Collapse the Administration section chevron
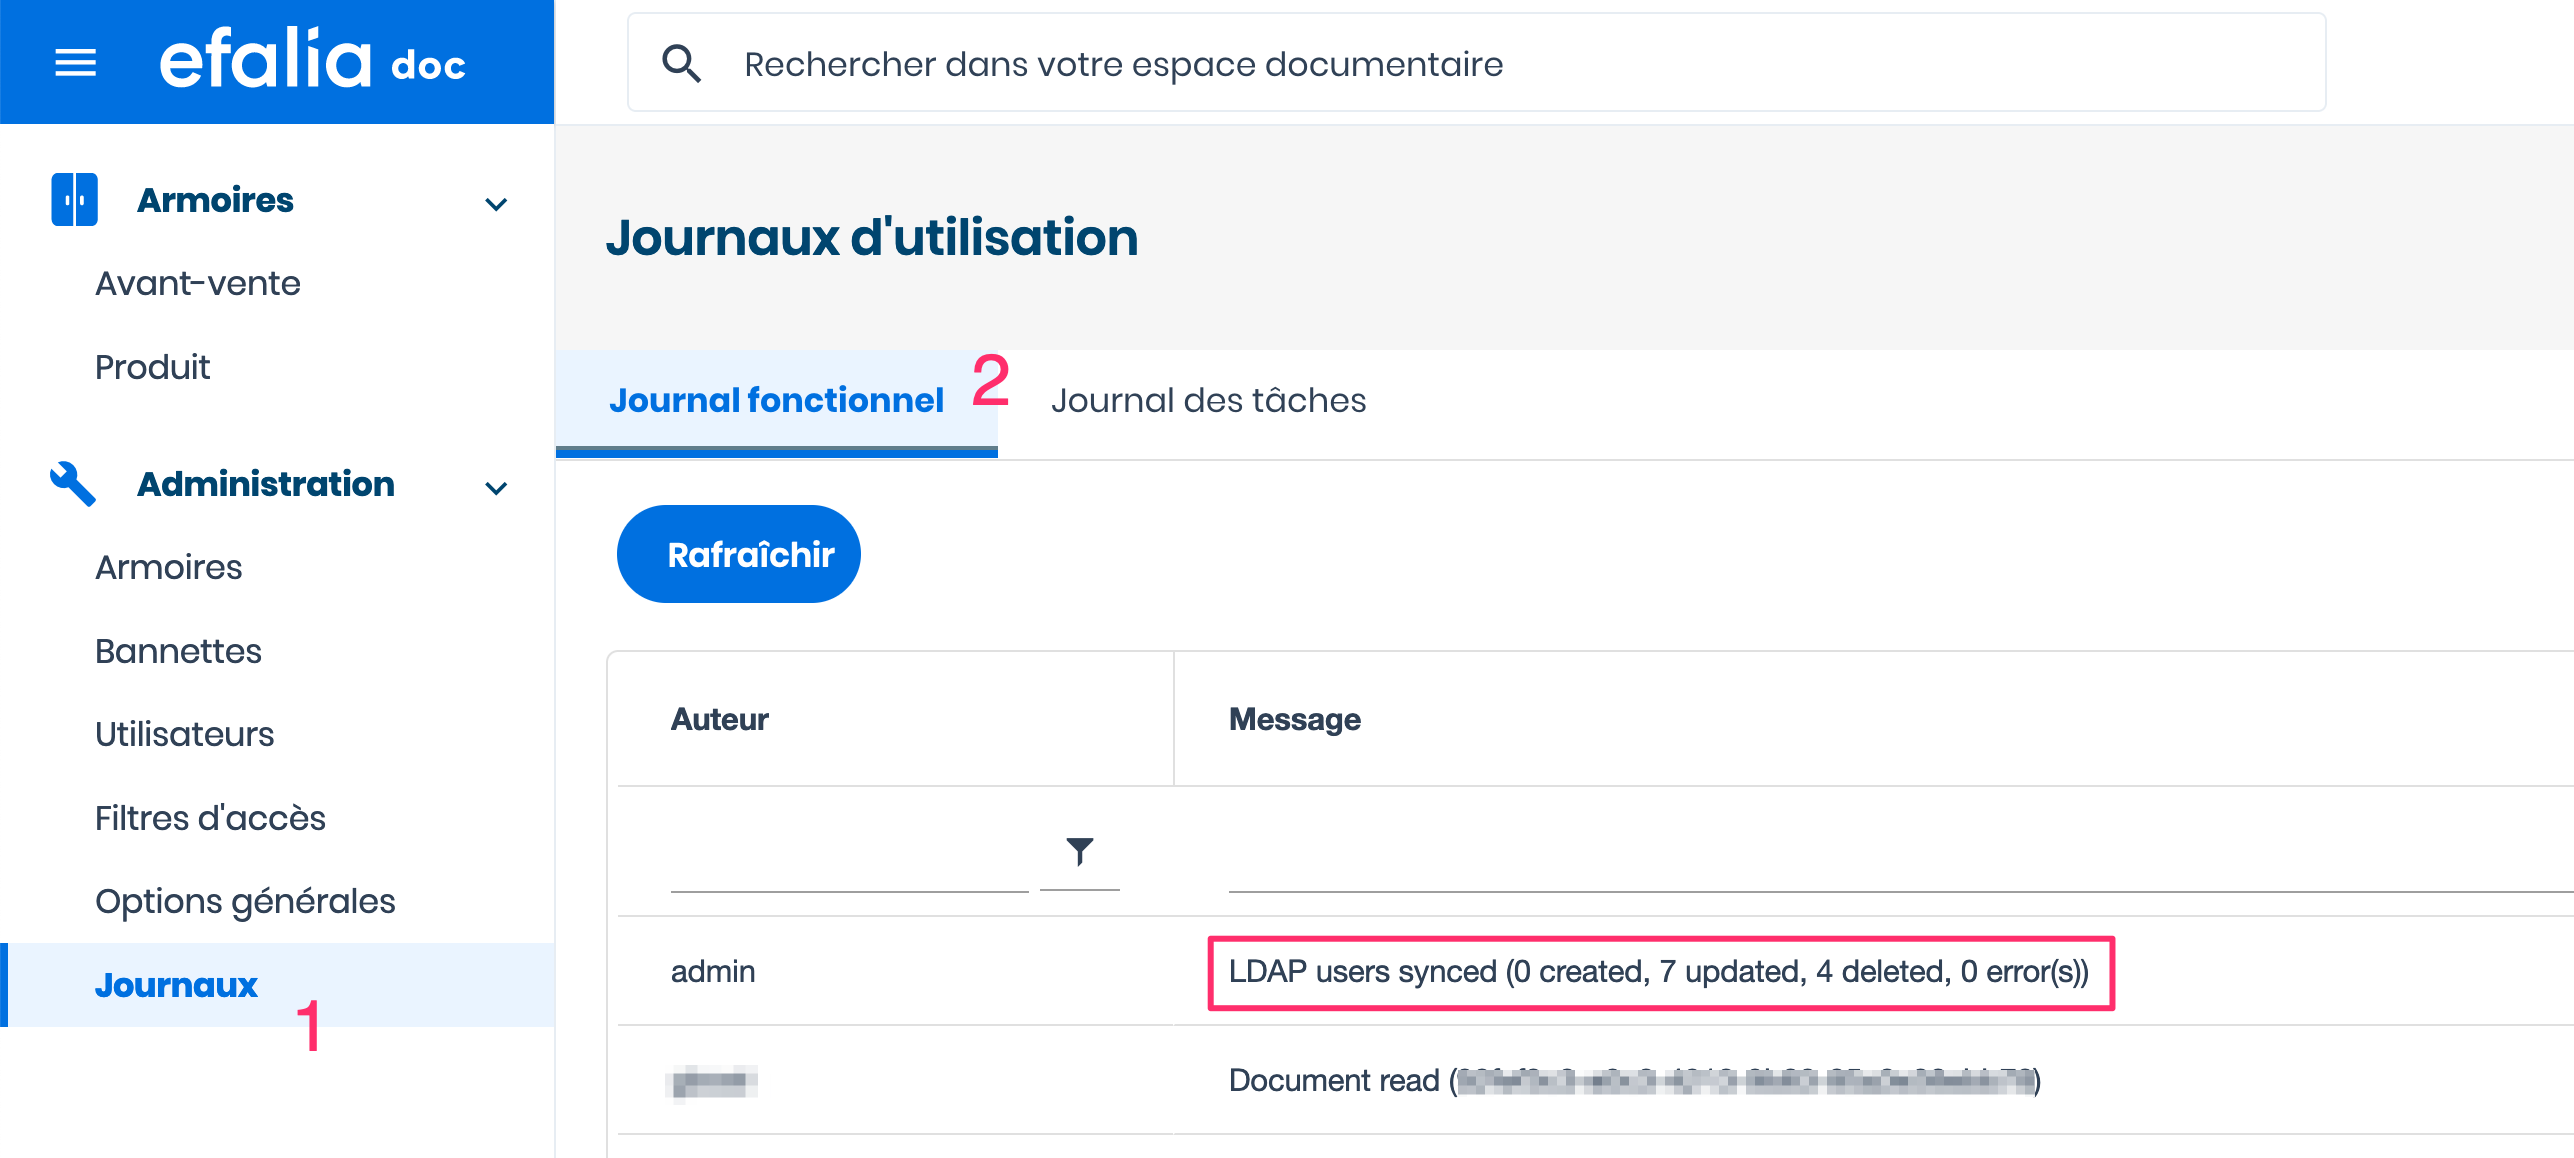The height and width of the screenshot is (1158, 2574). (x=496, y=488)
